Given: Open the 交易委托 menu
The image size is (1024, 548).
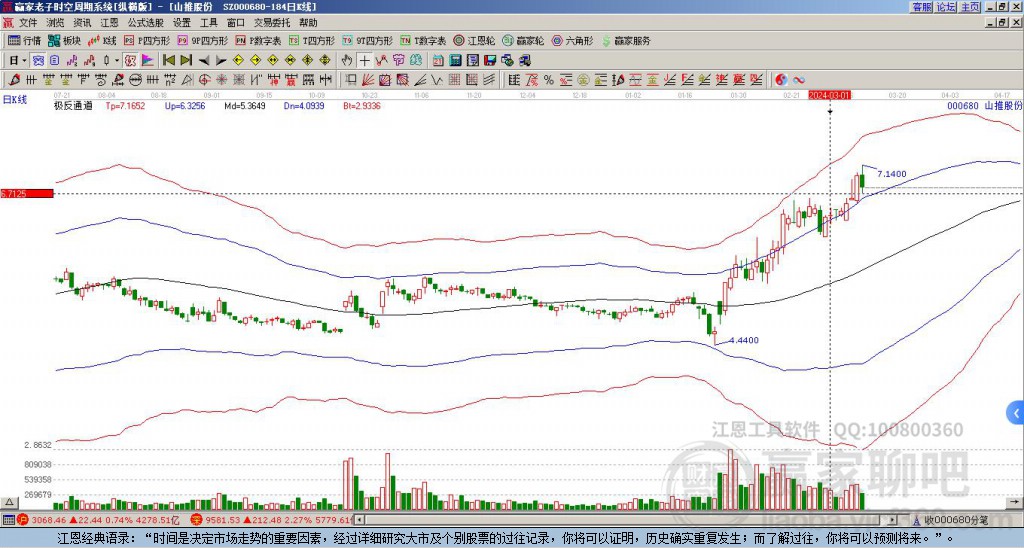Looking at the screenshot, I should click(x=272, y=23).
